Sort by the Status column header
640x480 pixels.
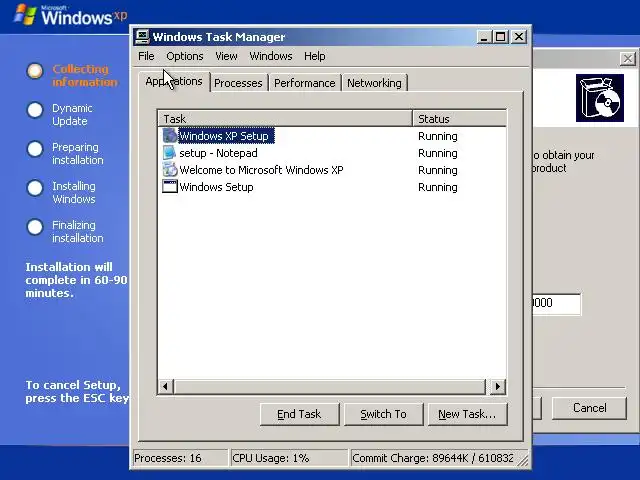pyautogui.click(x=460, y=119)
